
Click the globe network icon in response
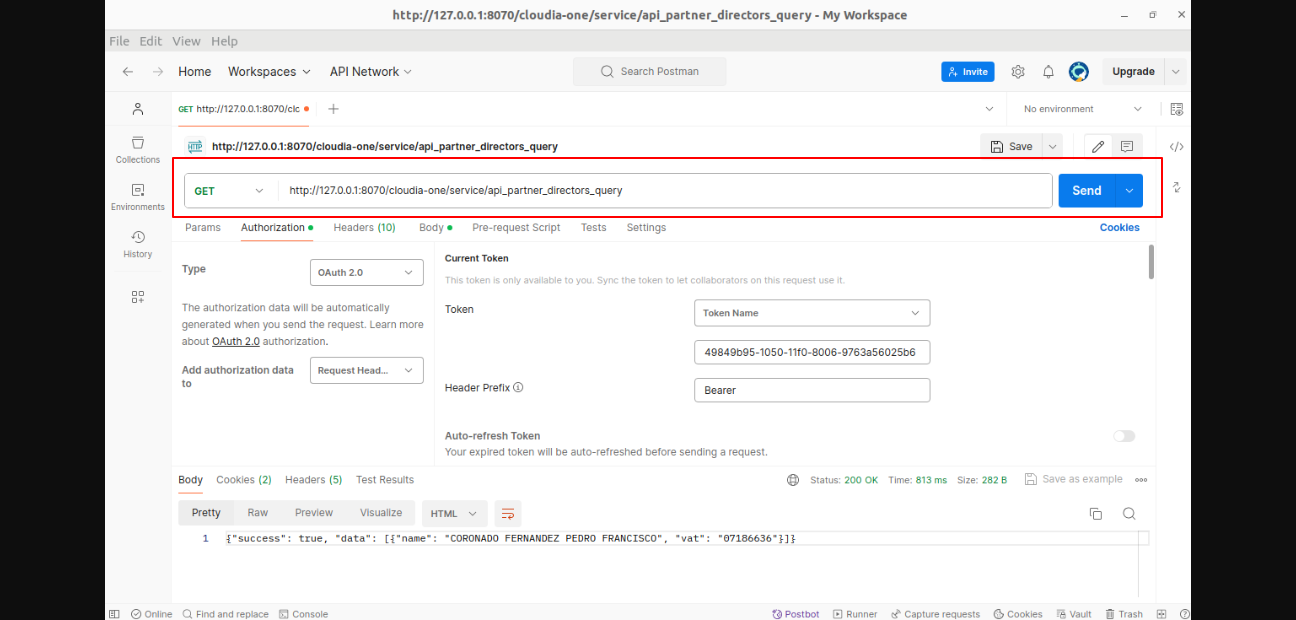[793, 480]
